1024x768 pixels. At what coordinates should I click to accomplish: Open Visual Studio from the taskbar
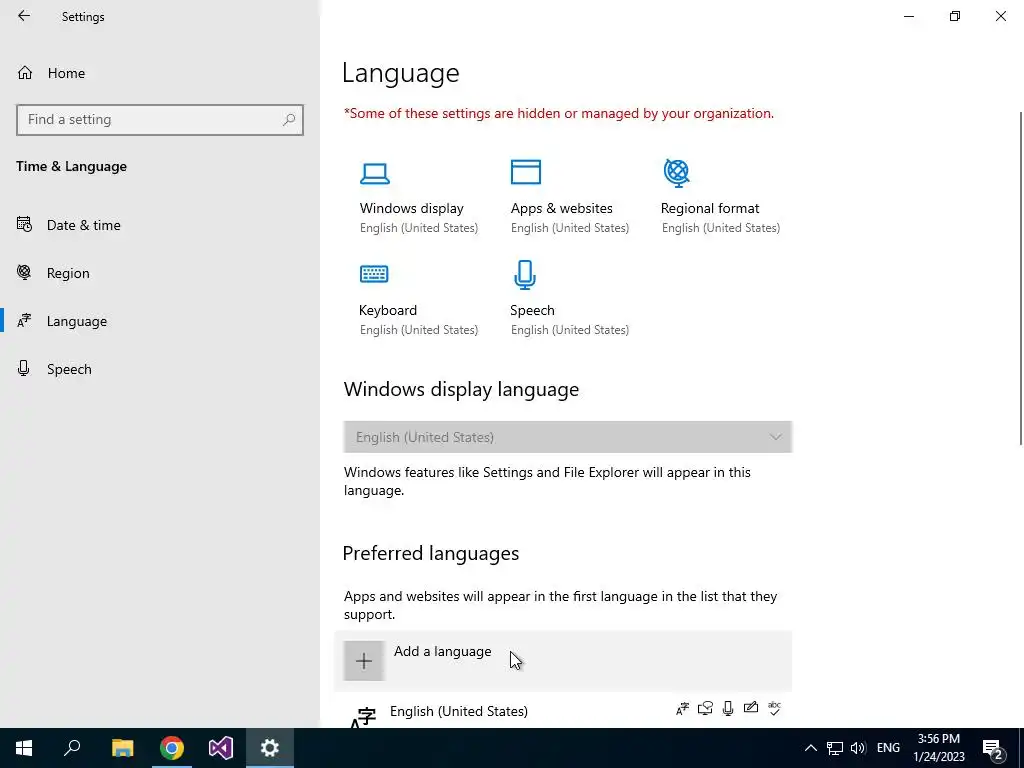tap(221, 748)
